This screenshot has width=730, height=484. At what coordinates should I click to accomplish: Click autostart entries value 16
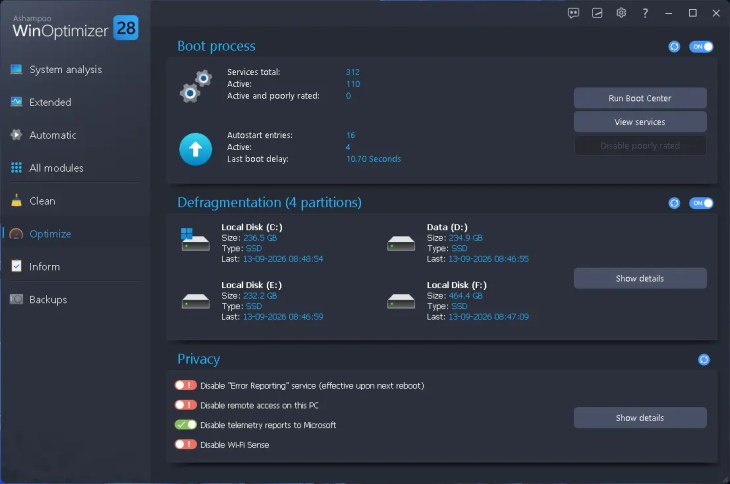(x=351, y=135)
